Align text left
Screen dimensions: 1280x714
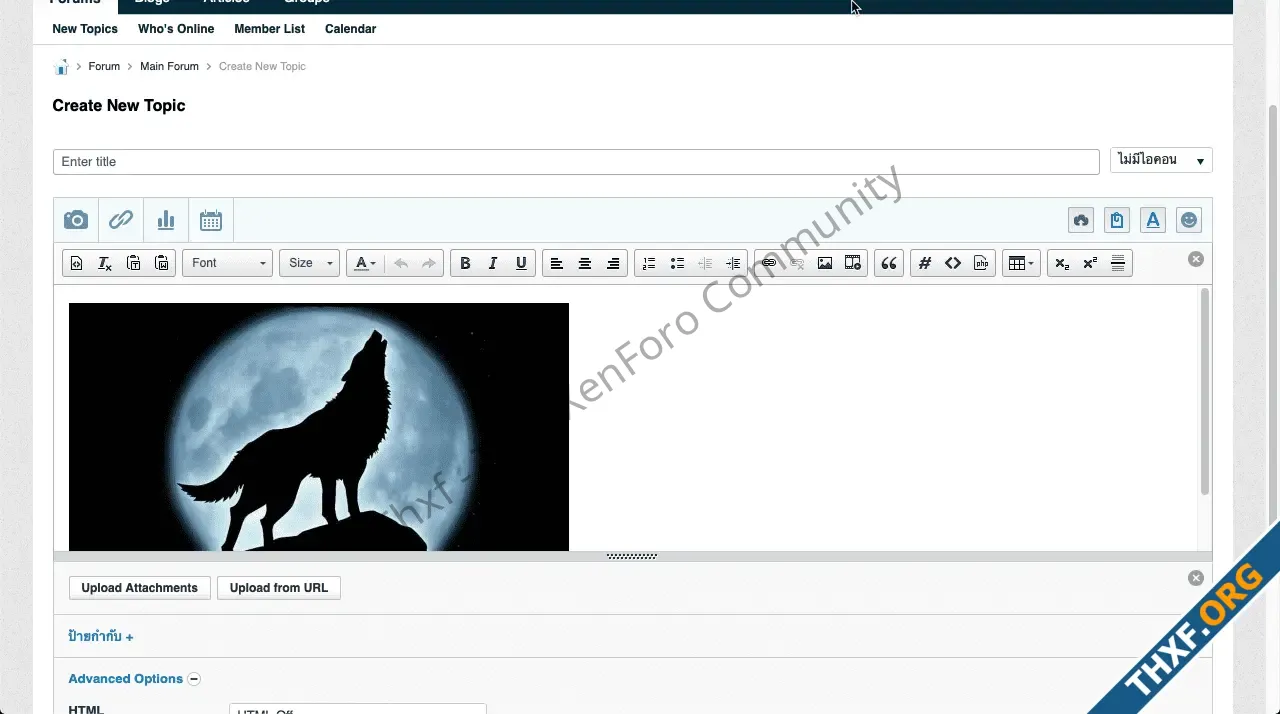pos(557,263)
